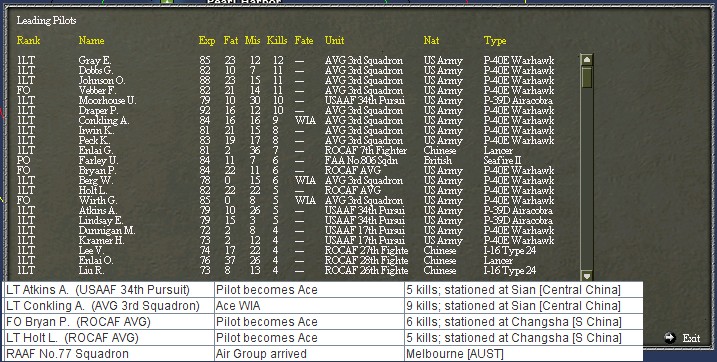Image resolution: width=717 pixels, height=362 pixels.
Task: Click WIA fate in Berg W. row
Action: point(305,181)
